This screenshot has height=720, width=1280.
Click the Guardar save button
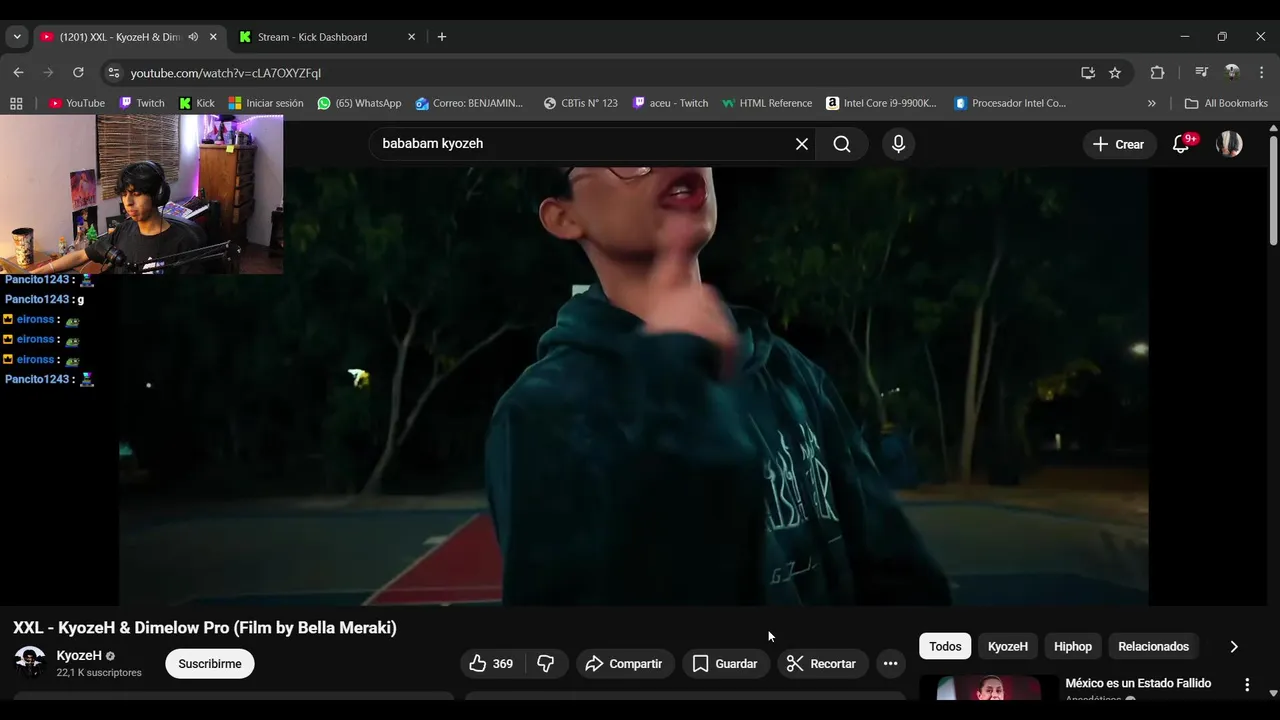click(x=725, y=664)
